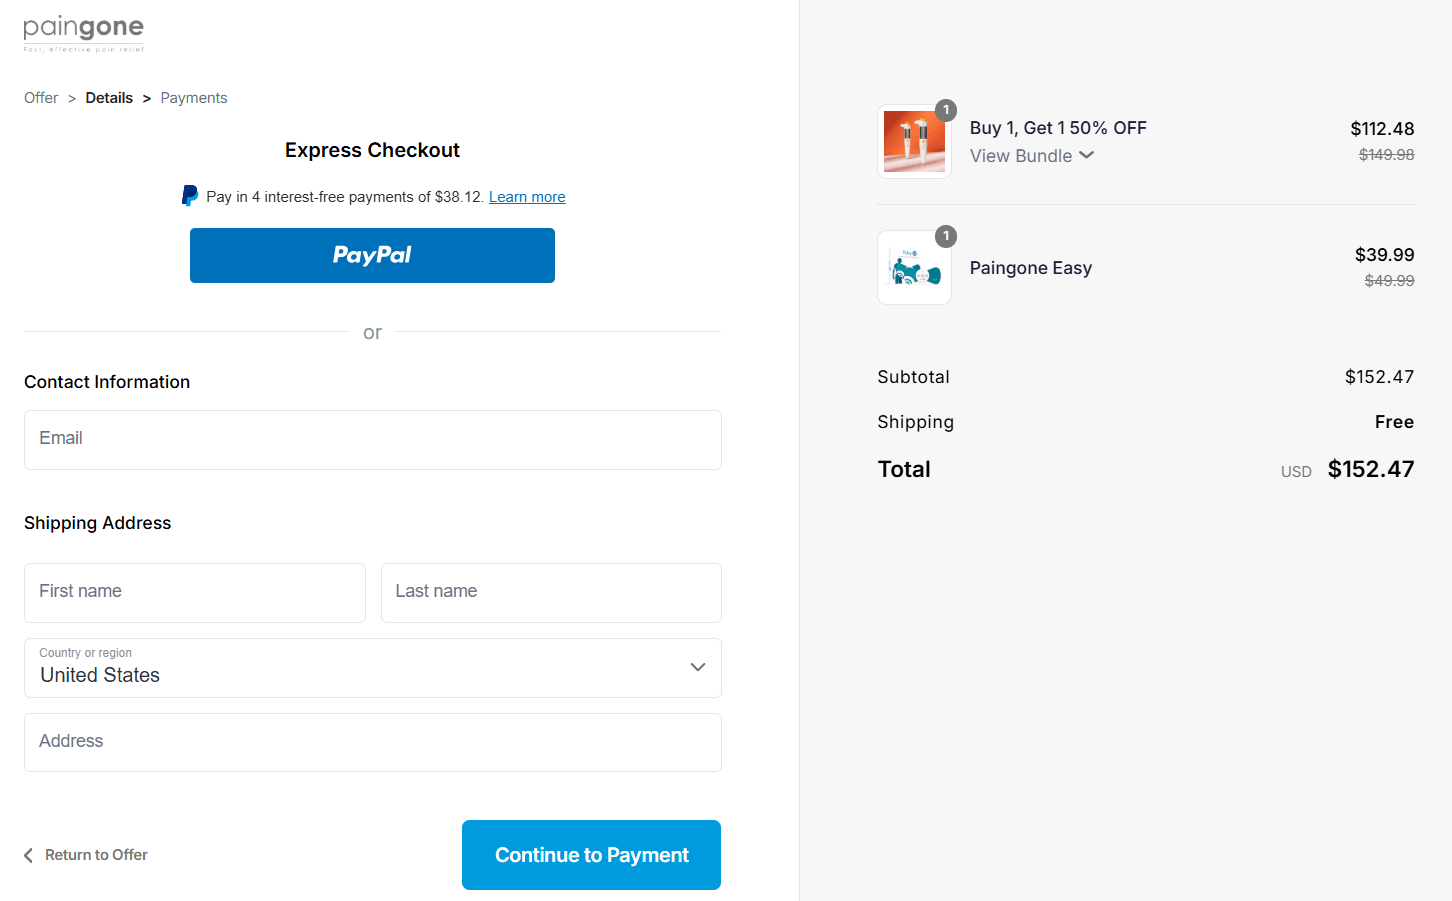Click the Address field
Screen dimensions: 1452x901
tap(372, 742)
